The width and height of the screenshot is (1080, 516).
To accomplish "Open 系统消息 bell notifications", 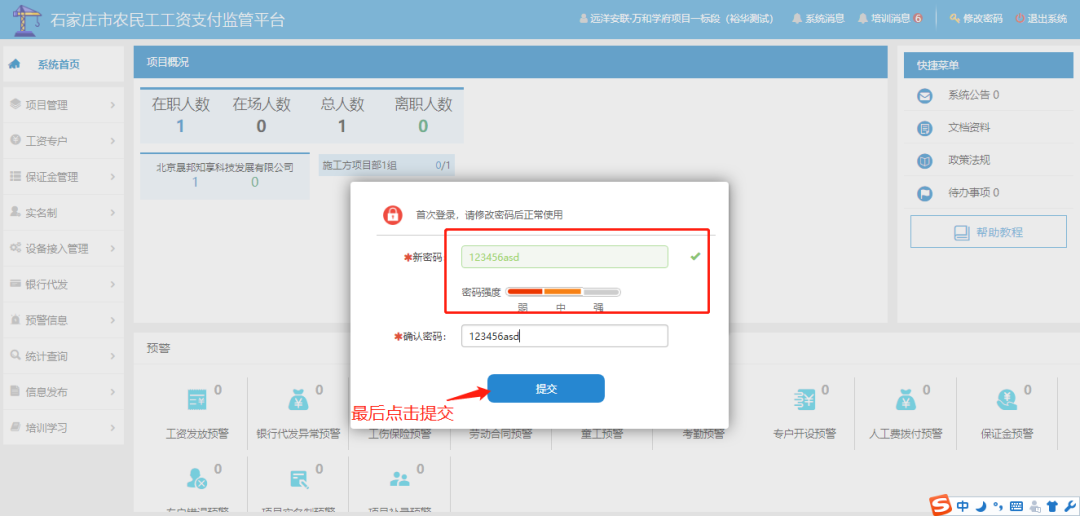I will (818, 19).
